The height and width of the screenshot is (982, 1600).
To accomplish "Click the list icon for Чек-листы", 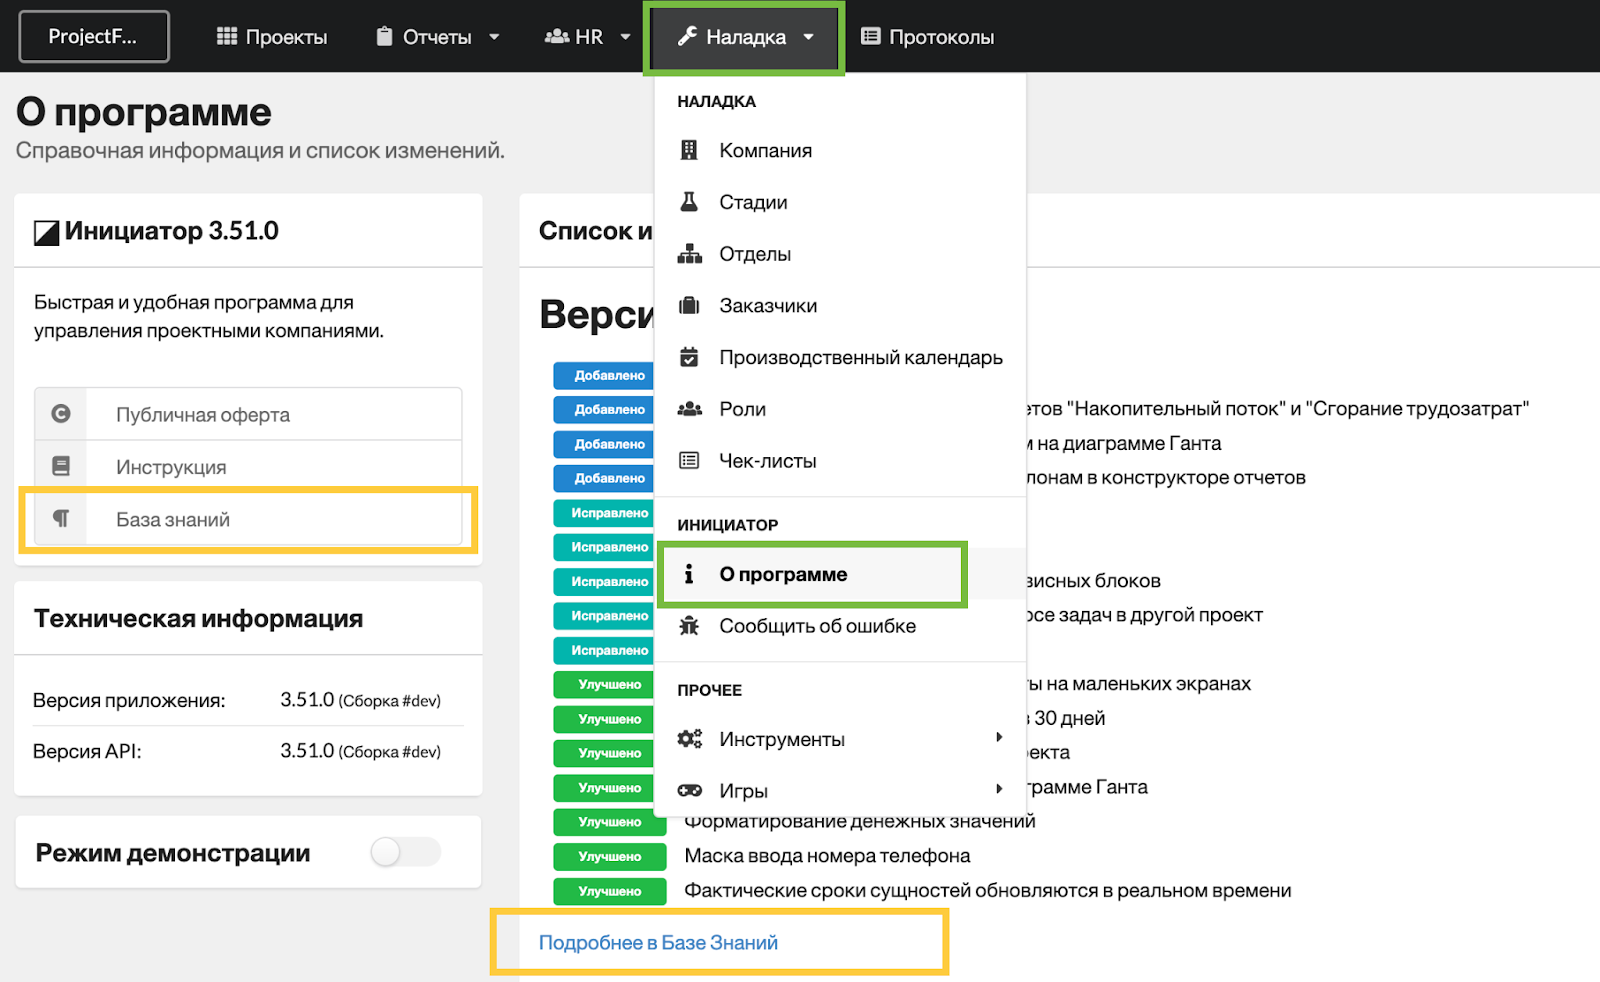I will pyautogui.click(x=689, y=461).
